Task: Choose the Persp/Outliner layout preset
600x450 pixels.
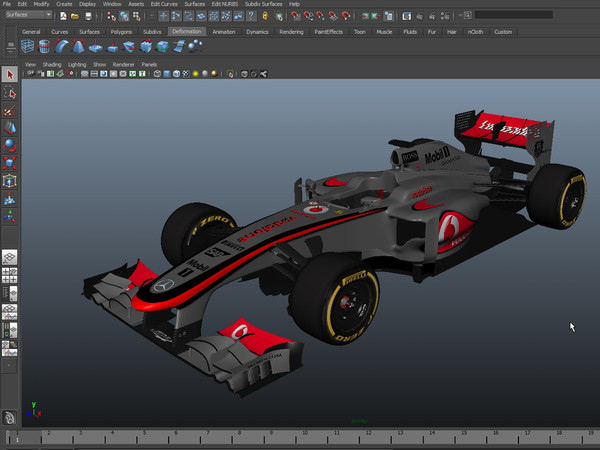Action: click(10, 294)
